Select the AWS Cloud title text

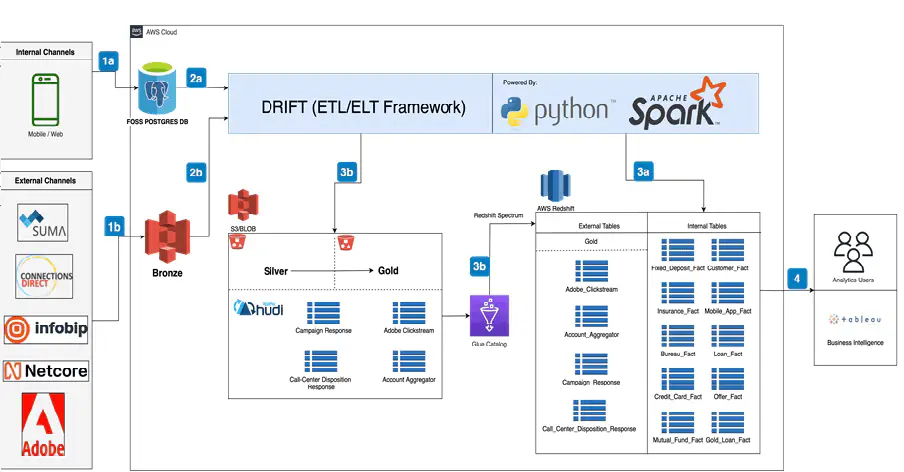(x=161, y=32)
